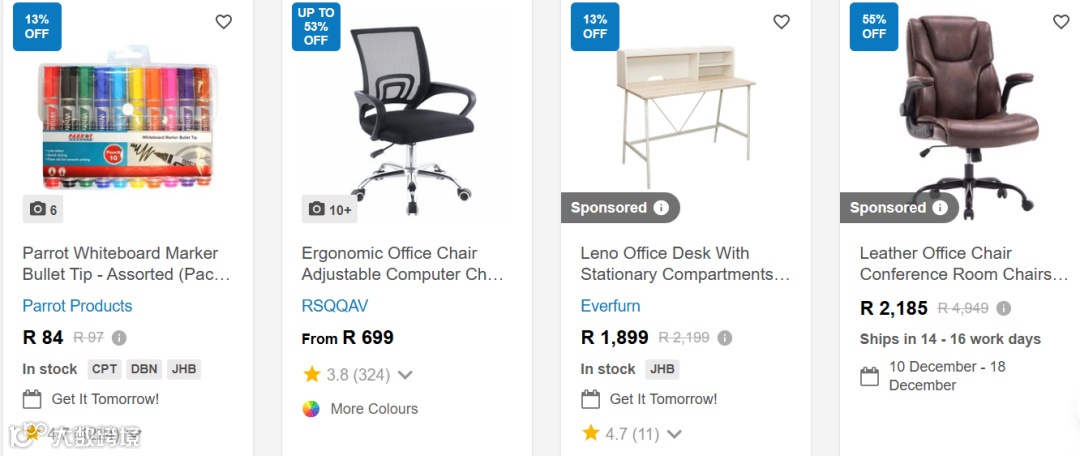The height and width of the screenshot is (456, 1080).
Task: Click Sponsored info icon on Leather Office Chair
Action: coord(940,208)
